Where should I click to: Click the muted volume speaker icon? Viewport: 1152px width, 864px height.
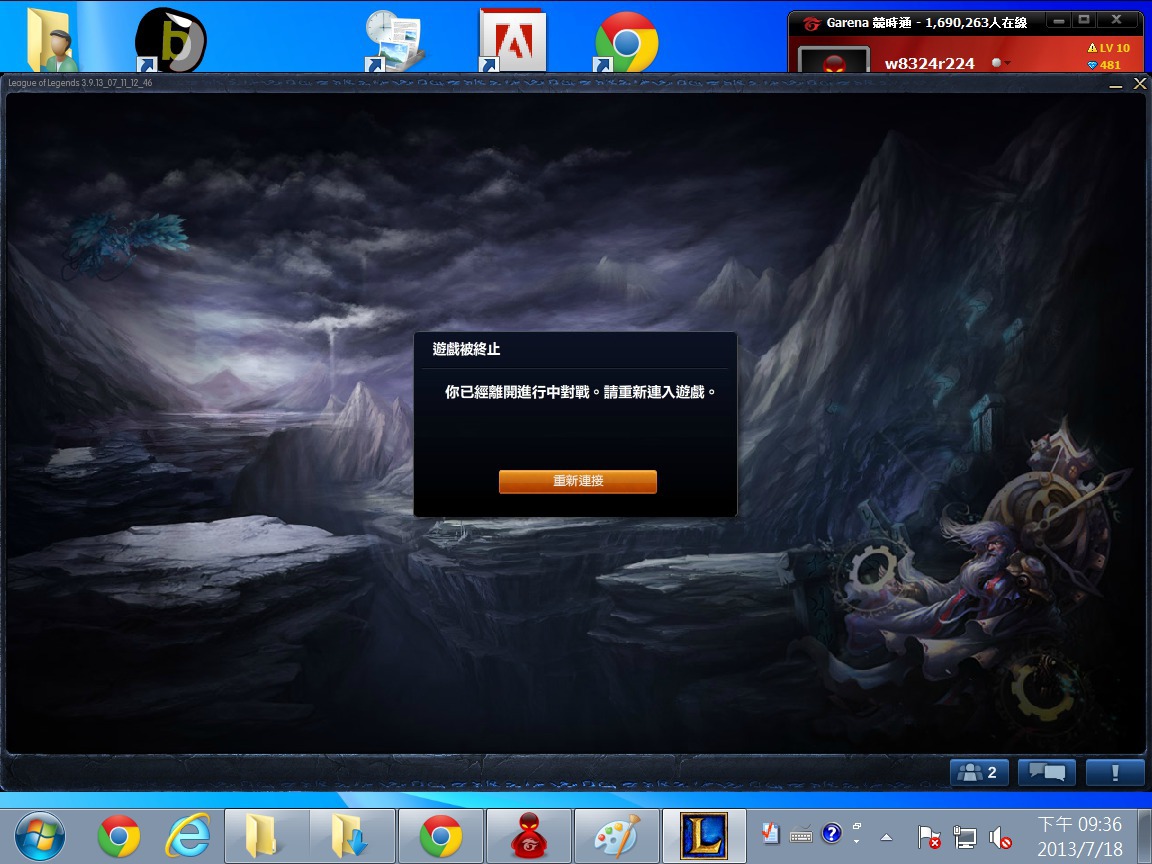pos(1000,838)
